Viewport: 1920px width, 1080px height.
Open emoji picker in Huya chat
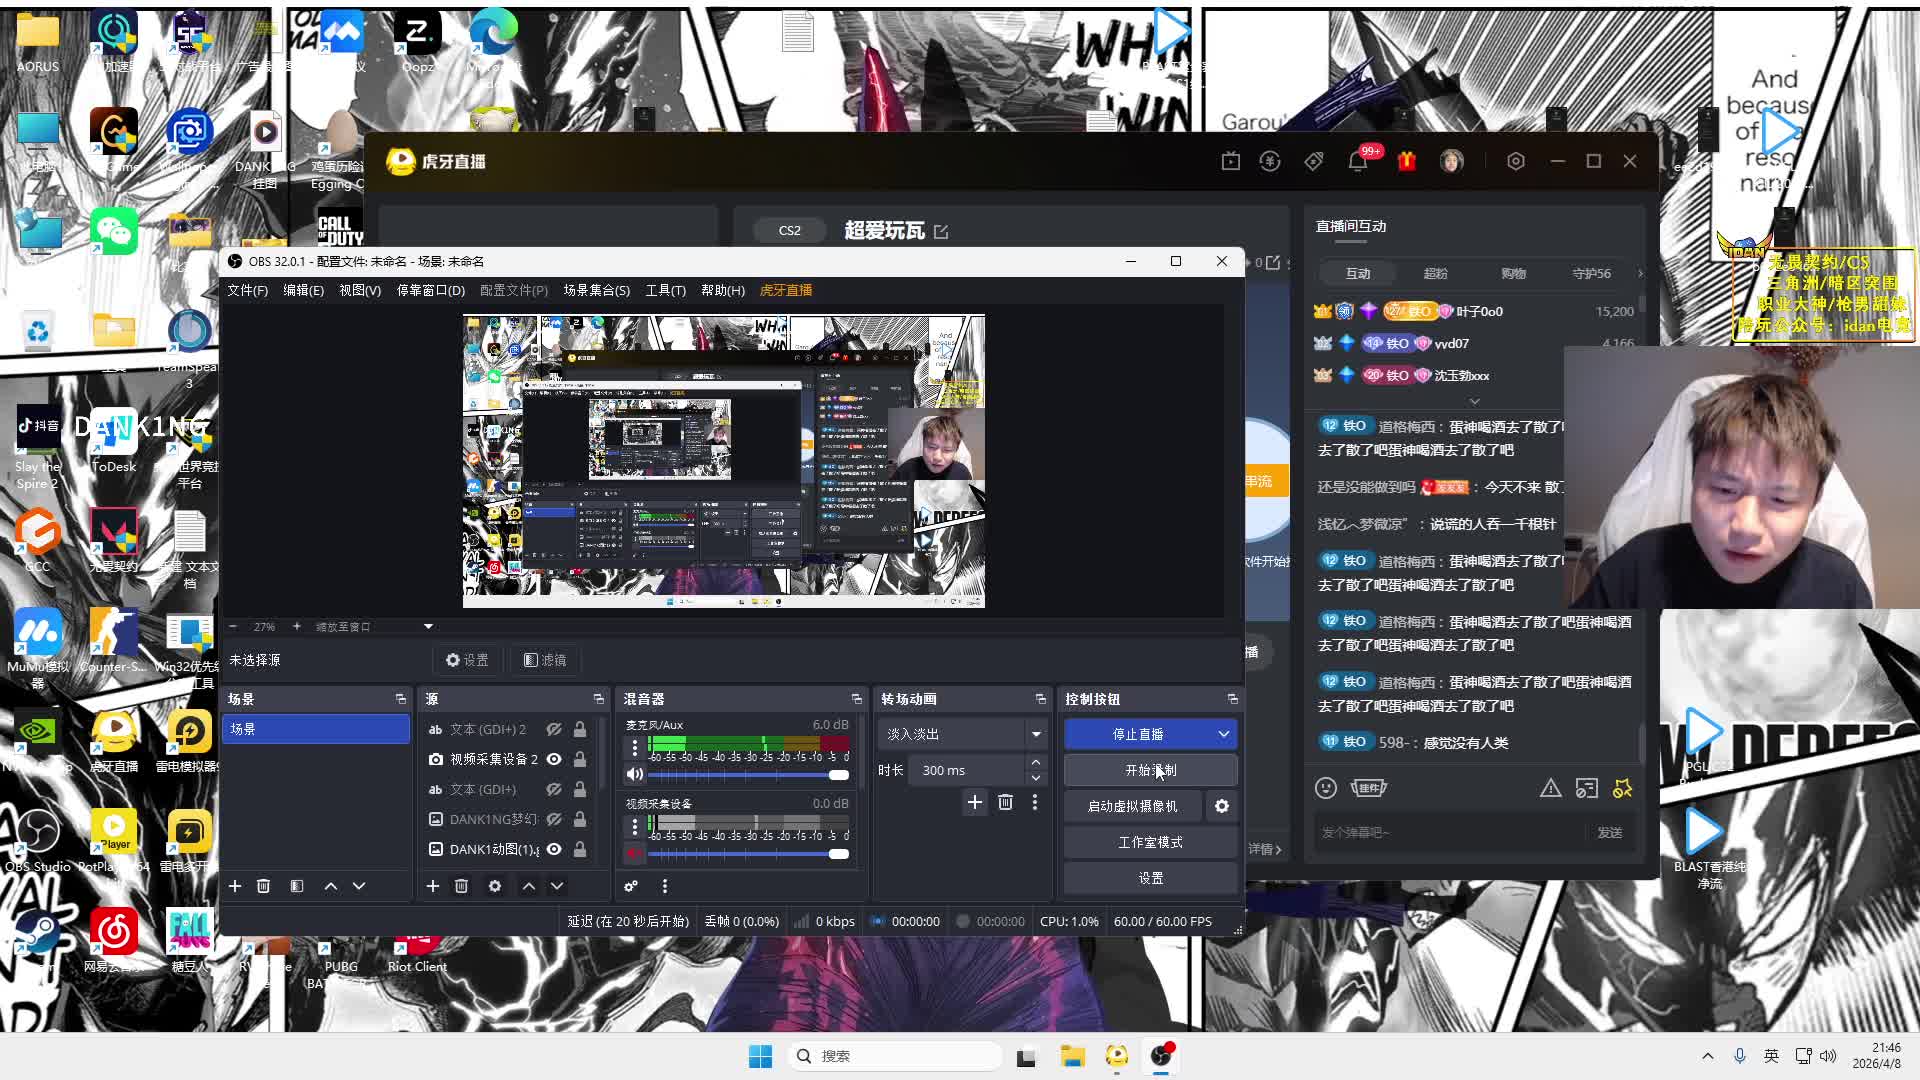(x=1326, y=788)
